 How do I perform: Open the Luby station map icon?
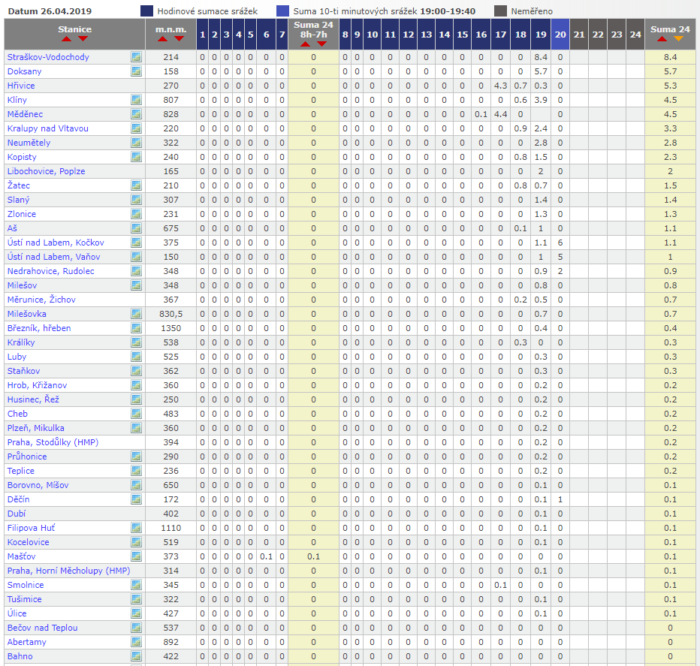[136, 357]
